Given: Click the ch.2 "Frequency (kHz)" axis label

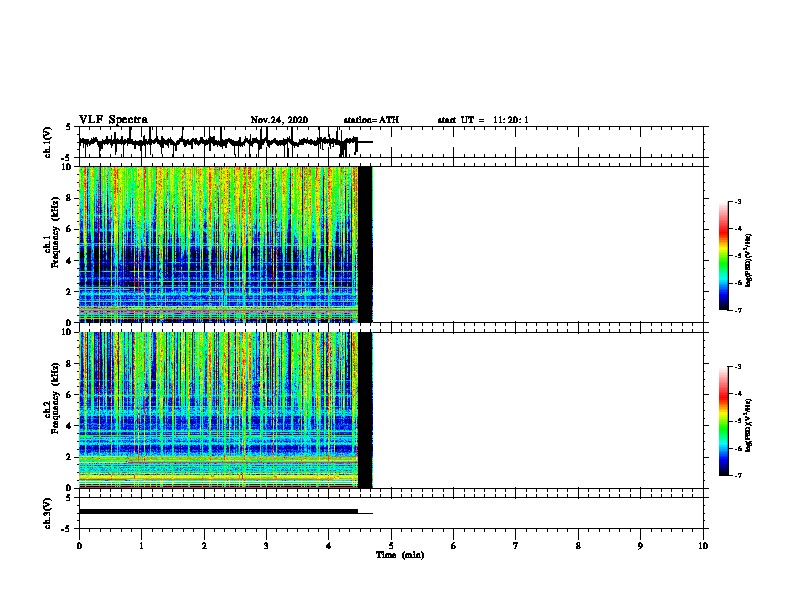Looking at the screenshot, I should [55, 398].
